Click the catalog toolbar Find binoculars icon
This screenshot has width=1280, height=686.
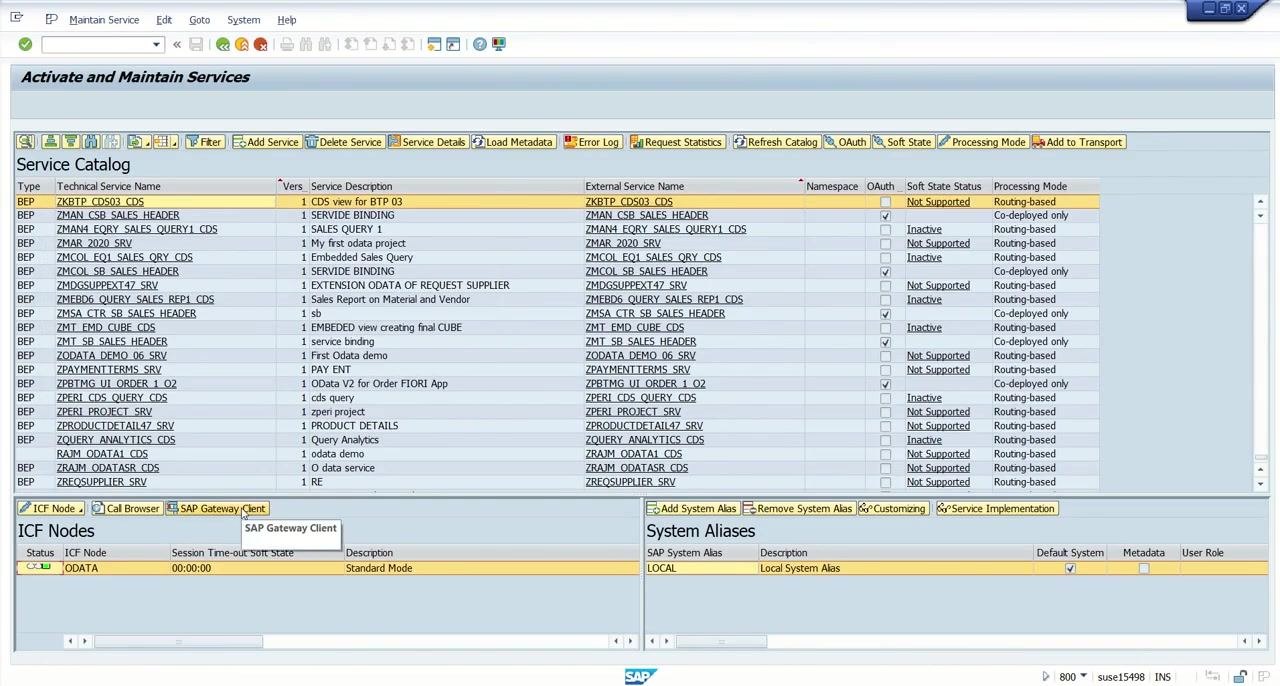click(x=91, y=142)
